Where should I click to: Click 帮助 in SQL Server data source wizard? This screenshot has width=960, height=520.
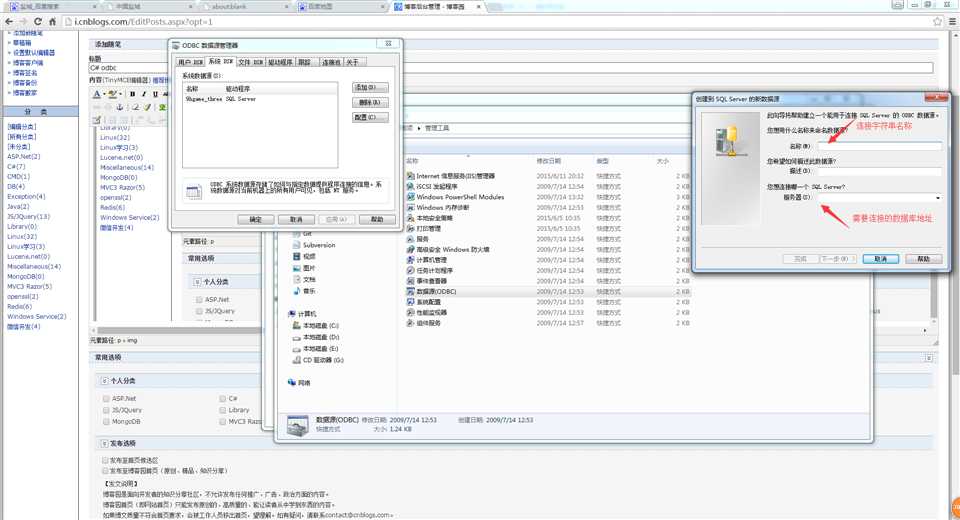coord(923,259)
